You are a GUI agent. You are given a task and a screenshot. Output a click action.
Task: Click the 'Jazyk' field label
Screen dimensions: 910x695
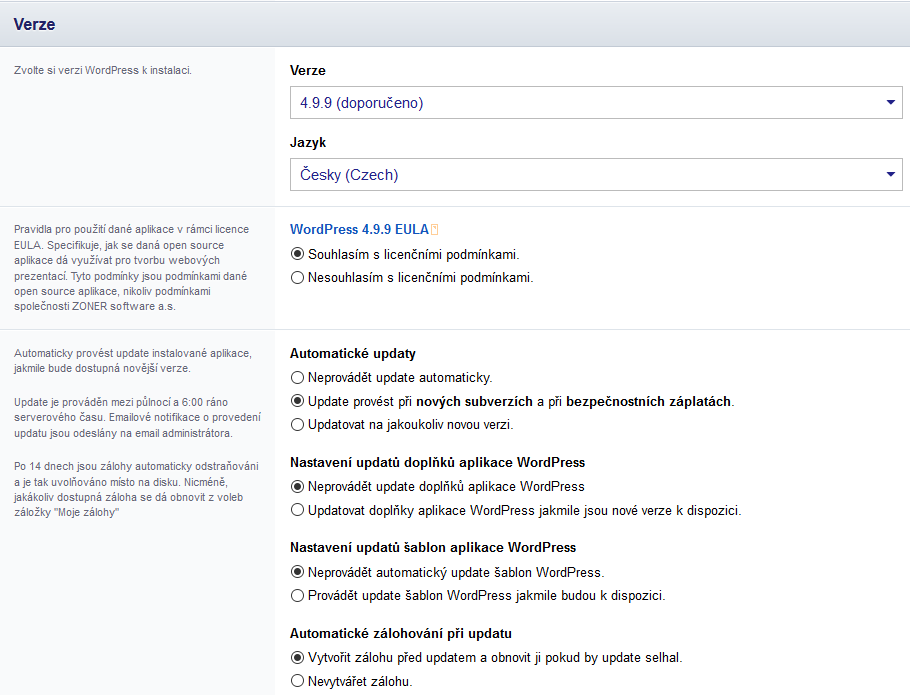(x=308, y=143)
